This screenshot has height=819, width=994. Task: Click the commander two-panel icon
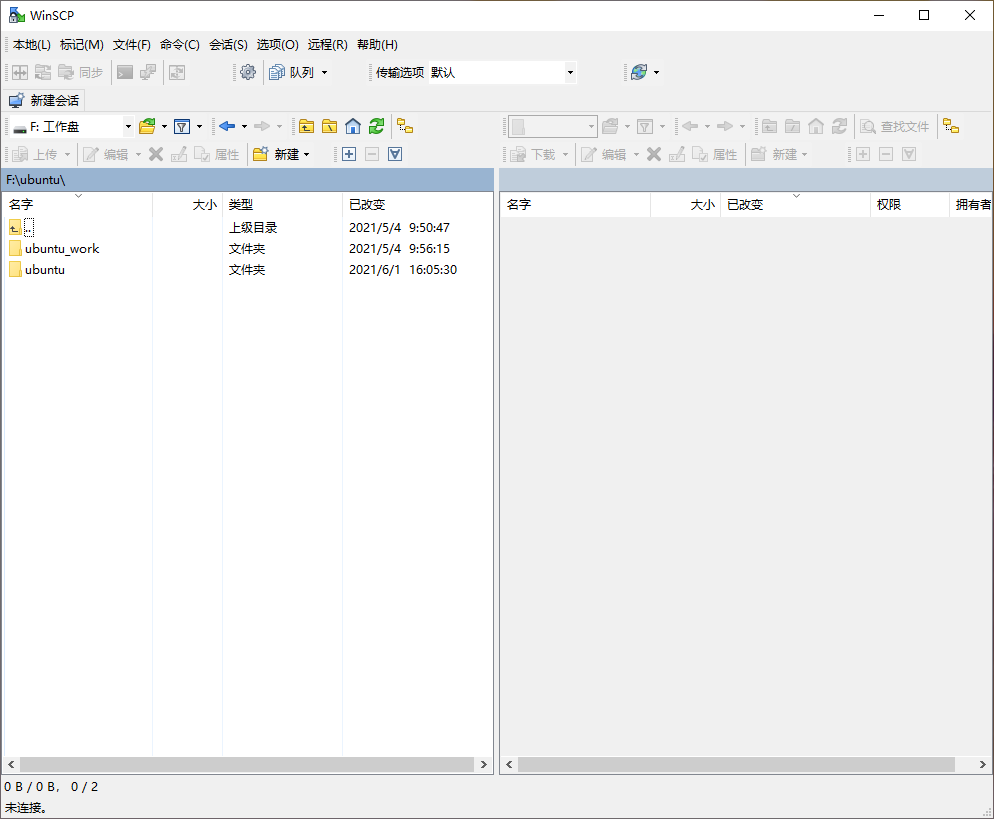(20, 72)
